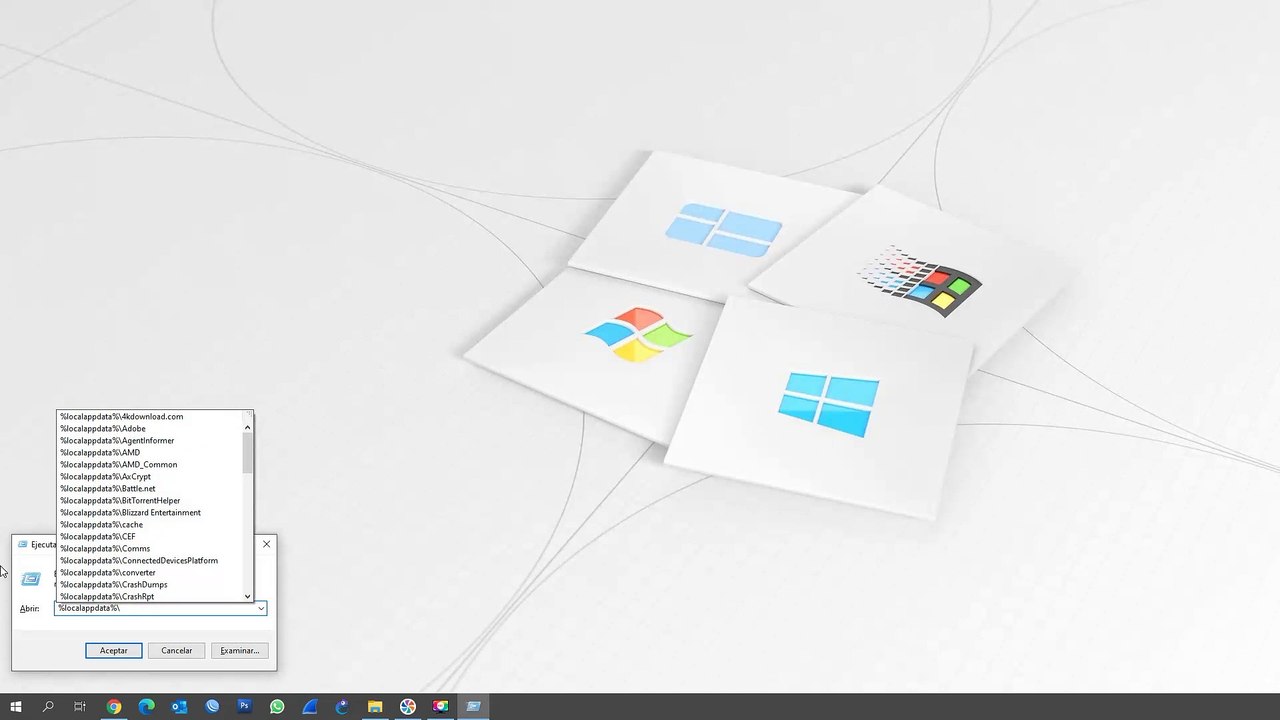Click the Run dialog taskbar icon

[x=473, y=707]
